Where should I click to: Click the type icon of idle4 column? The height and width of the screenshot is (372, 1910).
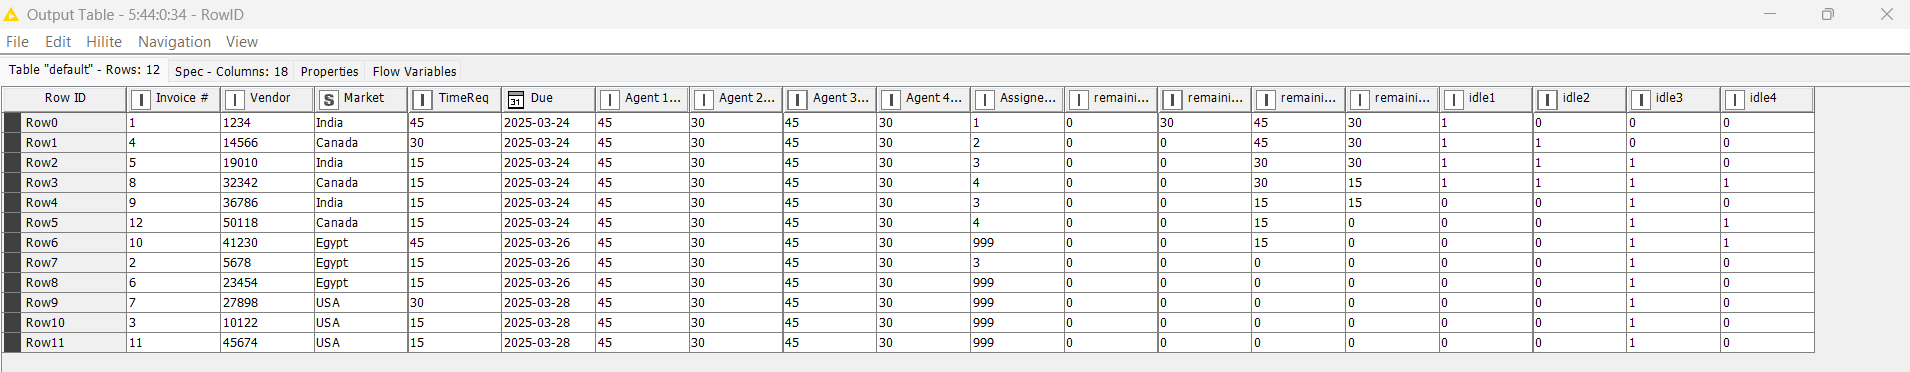(x=1735, y=99)
